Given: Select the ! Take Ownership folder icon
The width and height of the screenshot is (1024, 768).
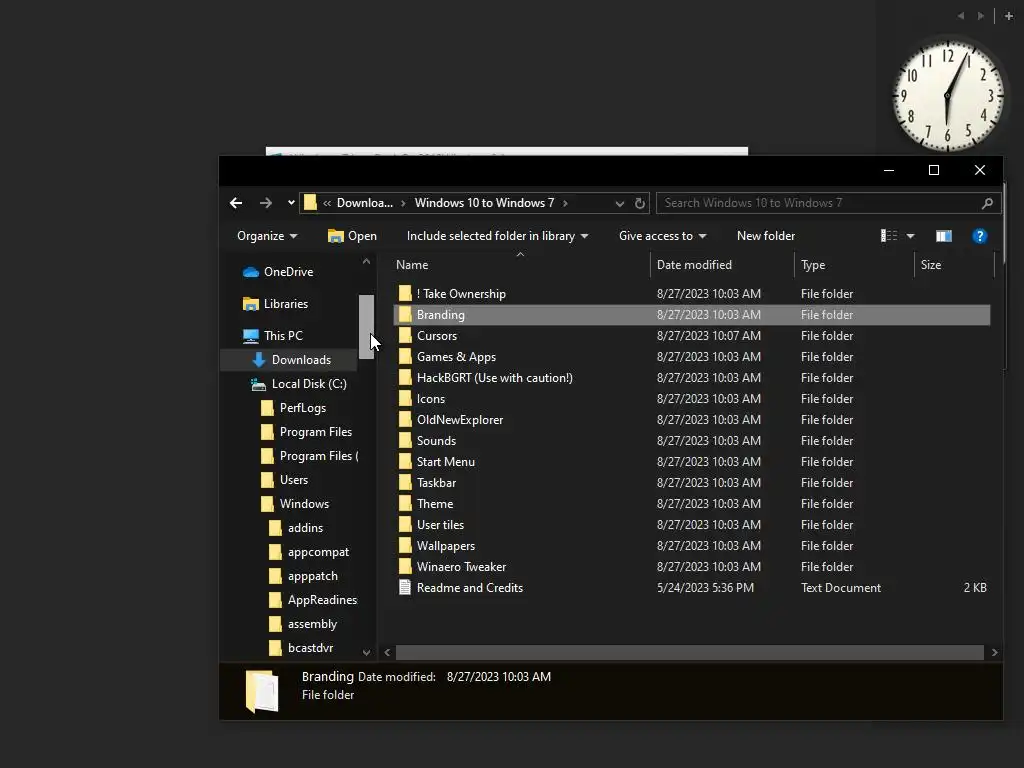Looking at the screenshot, I should 406,293.
